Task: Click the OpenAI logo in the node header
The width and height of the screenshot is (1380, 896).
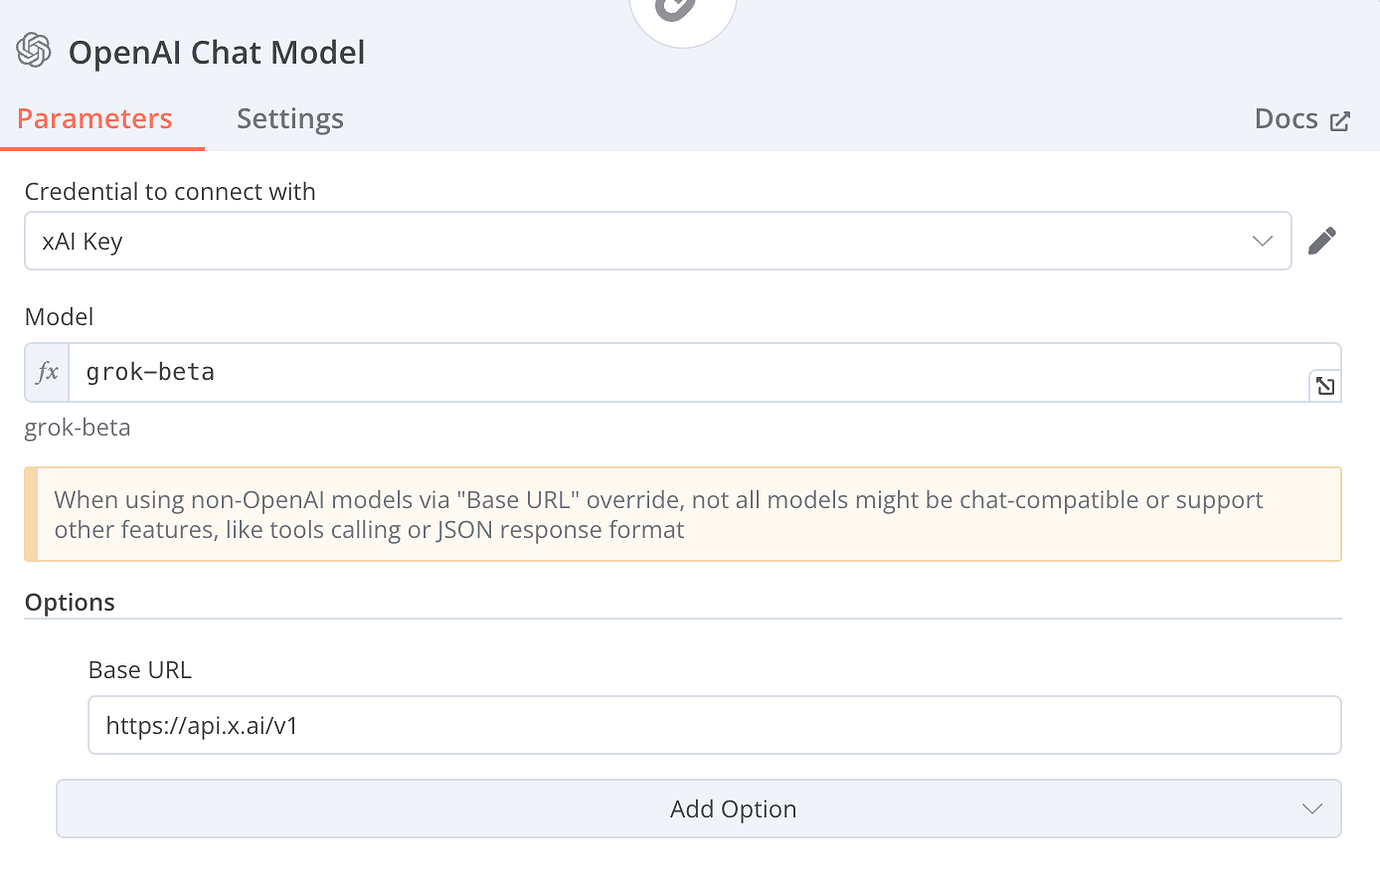Action: pyautogui.click(x=33, y=49)
